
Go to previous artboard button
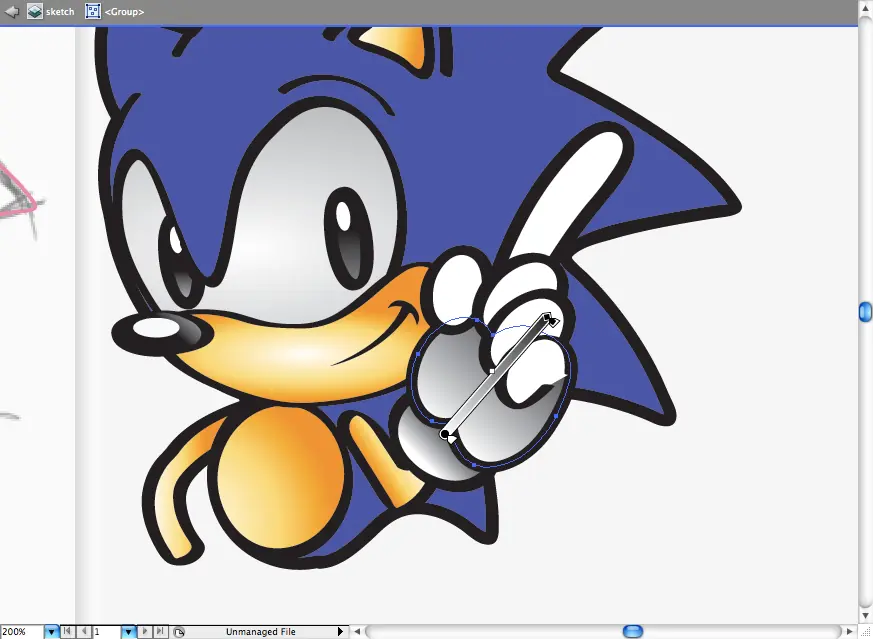pos(84,631)
